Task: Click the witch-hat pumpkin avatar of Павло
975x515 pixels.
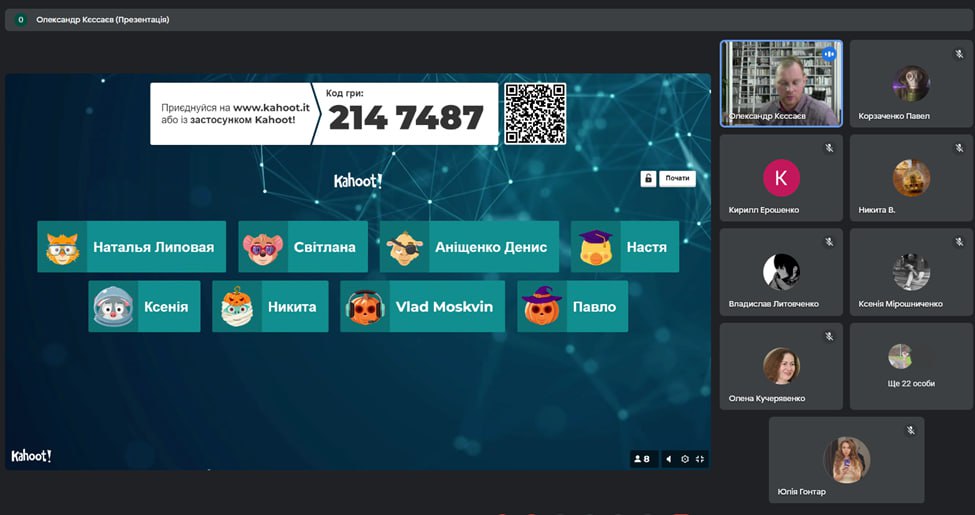Action: click(542, 306)
